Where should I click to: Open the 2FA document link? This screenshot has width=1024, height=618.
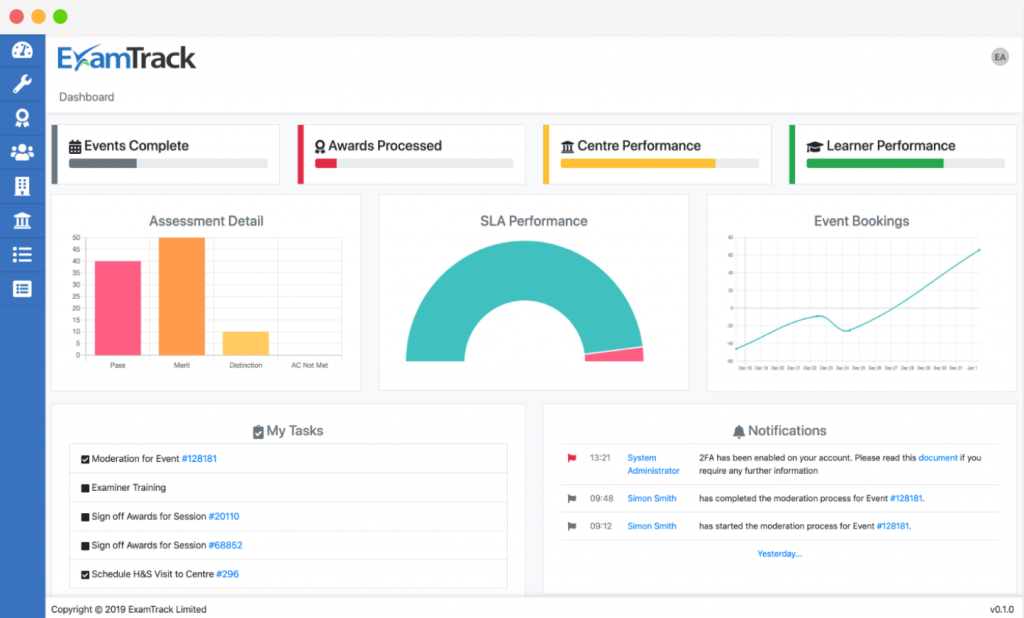[x=938, y=457]
